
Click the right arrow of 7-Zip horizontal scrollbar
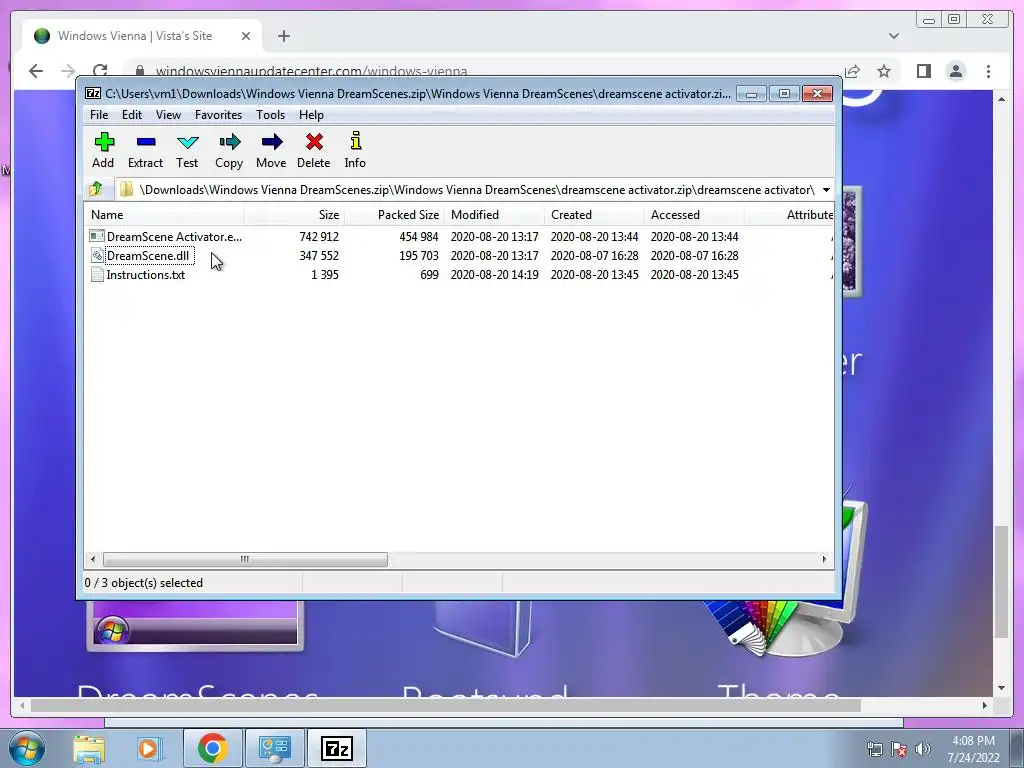(824, 559)
